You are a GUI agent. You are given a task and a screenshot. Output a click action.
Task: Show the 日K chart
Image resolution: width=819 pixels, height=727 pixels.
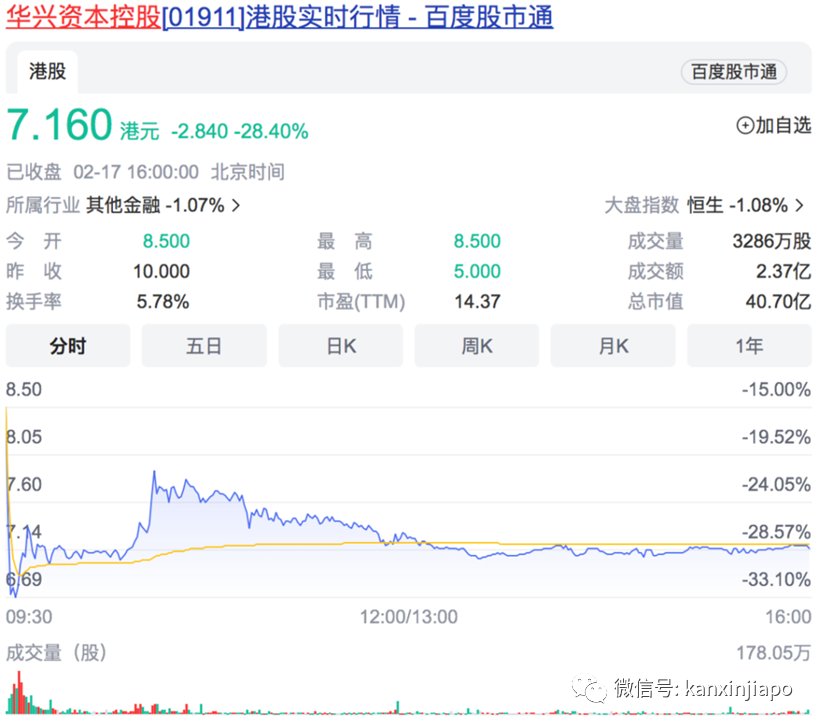pos(341,346)
